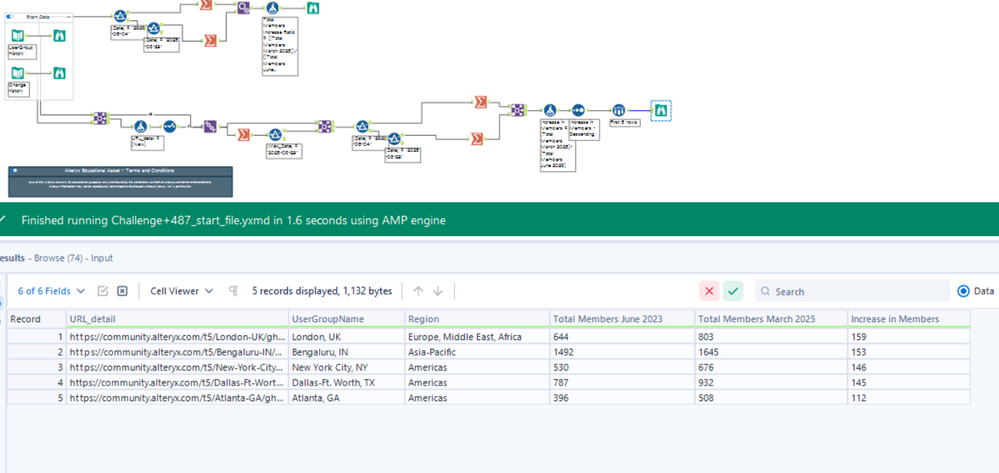Select the Filter tool annotated Max_Date
The image size is (999, 473).
[x=276, y=135]
